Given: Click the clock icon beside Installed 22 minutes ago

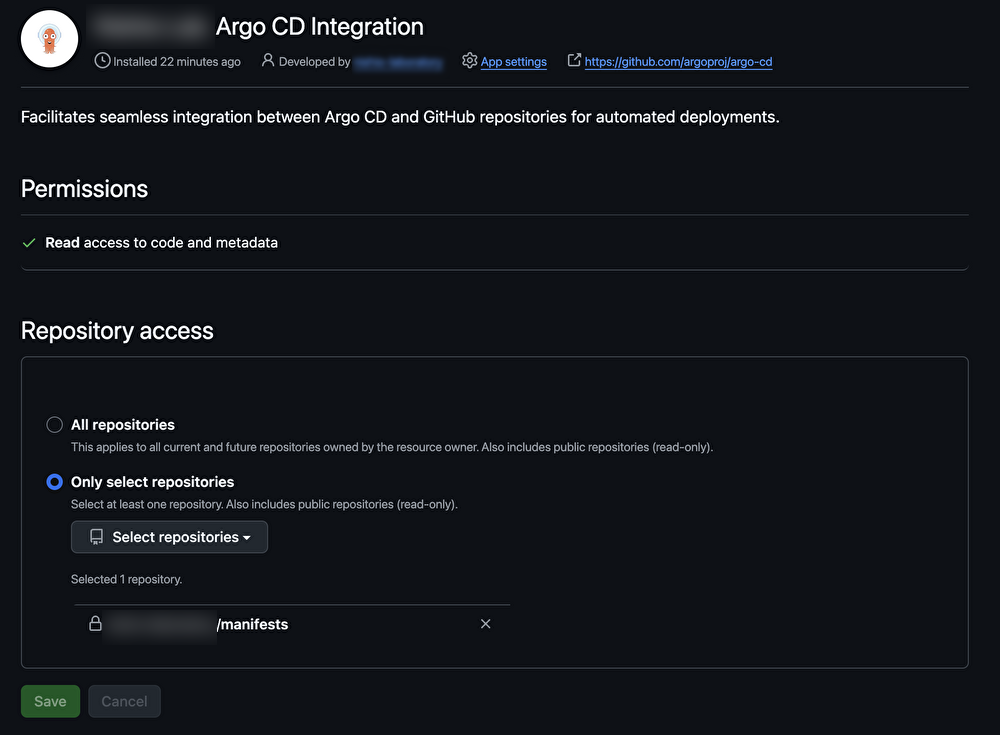Looking at the screenshot, I should 102,61.
